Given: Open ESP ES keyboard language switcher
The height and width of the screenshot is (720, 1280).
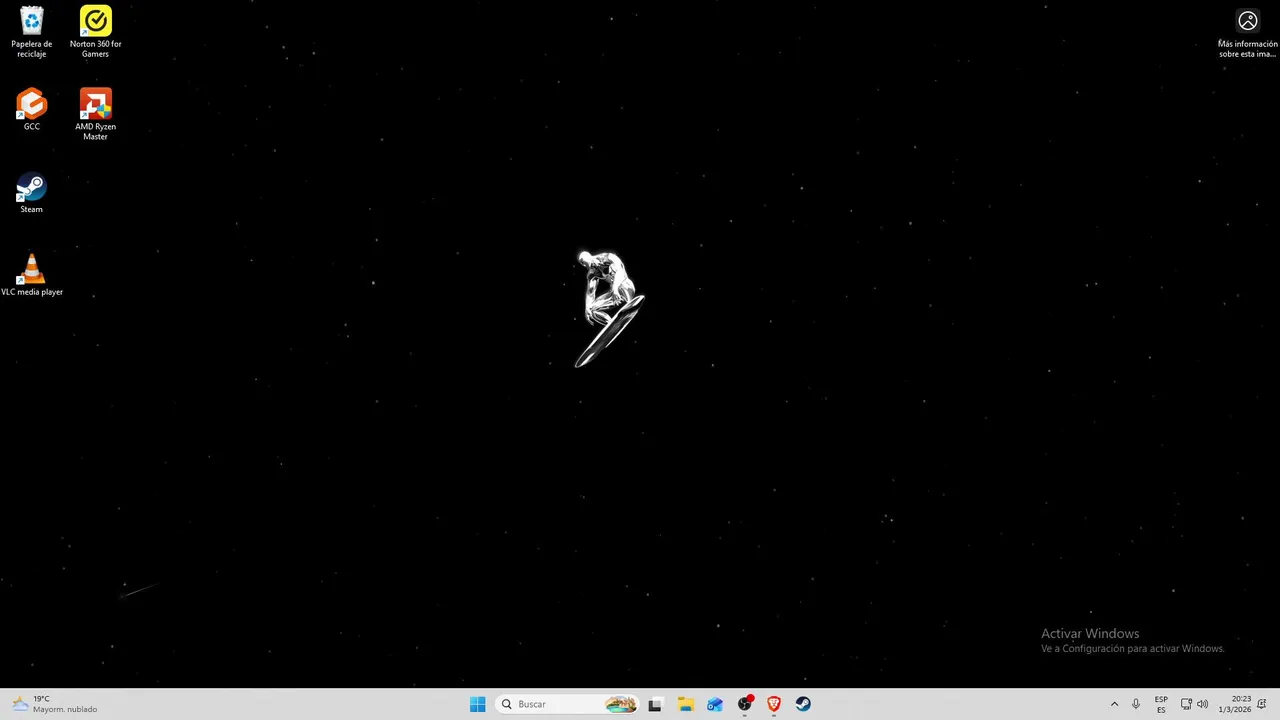Looking at the screenshot, I should coord(1161,704).
